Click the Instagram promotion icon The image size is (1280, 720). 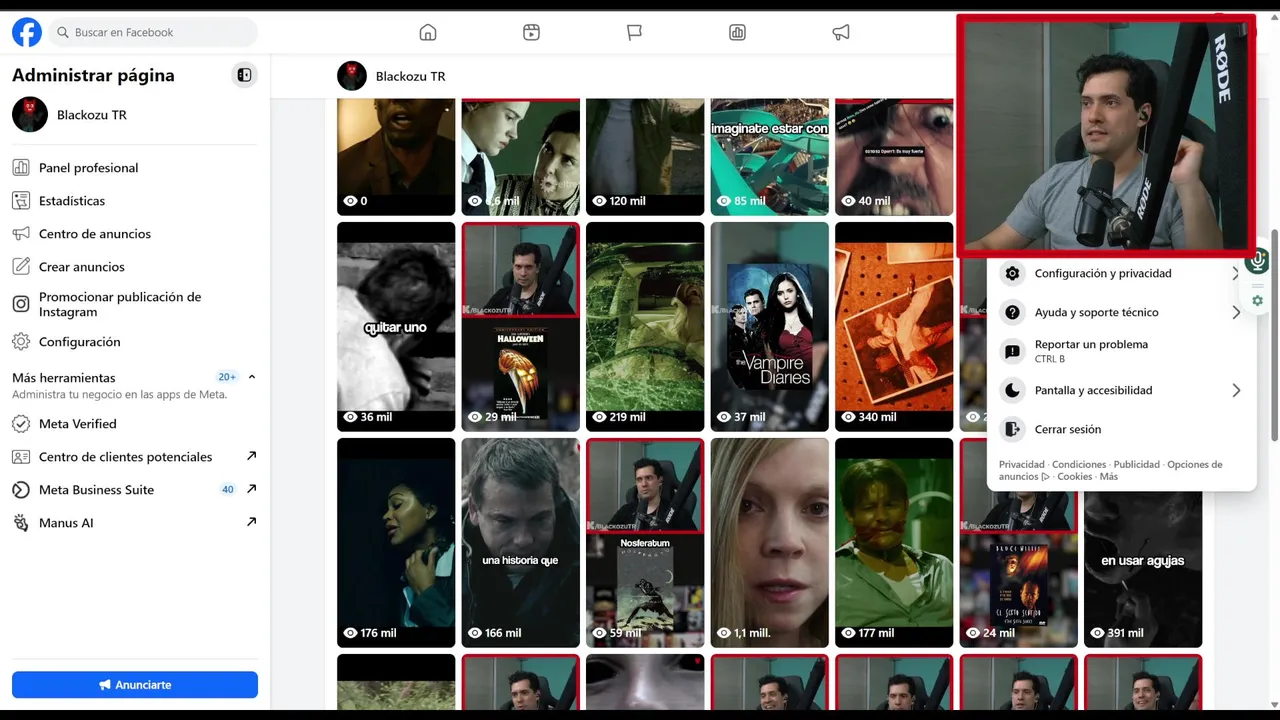point(21,304)
